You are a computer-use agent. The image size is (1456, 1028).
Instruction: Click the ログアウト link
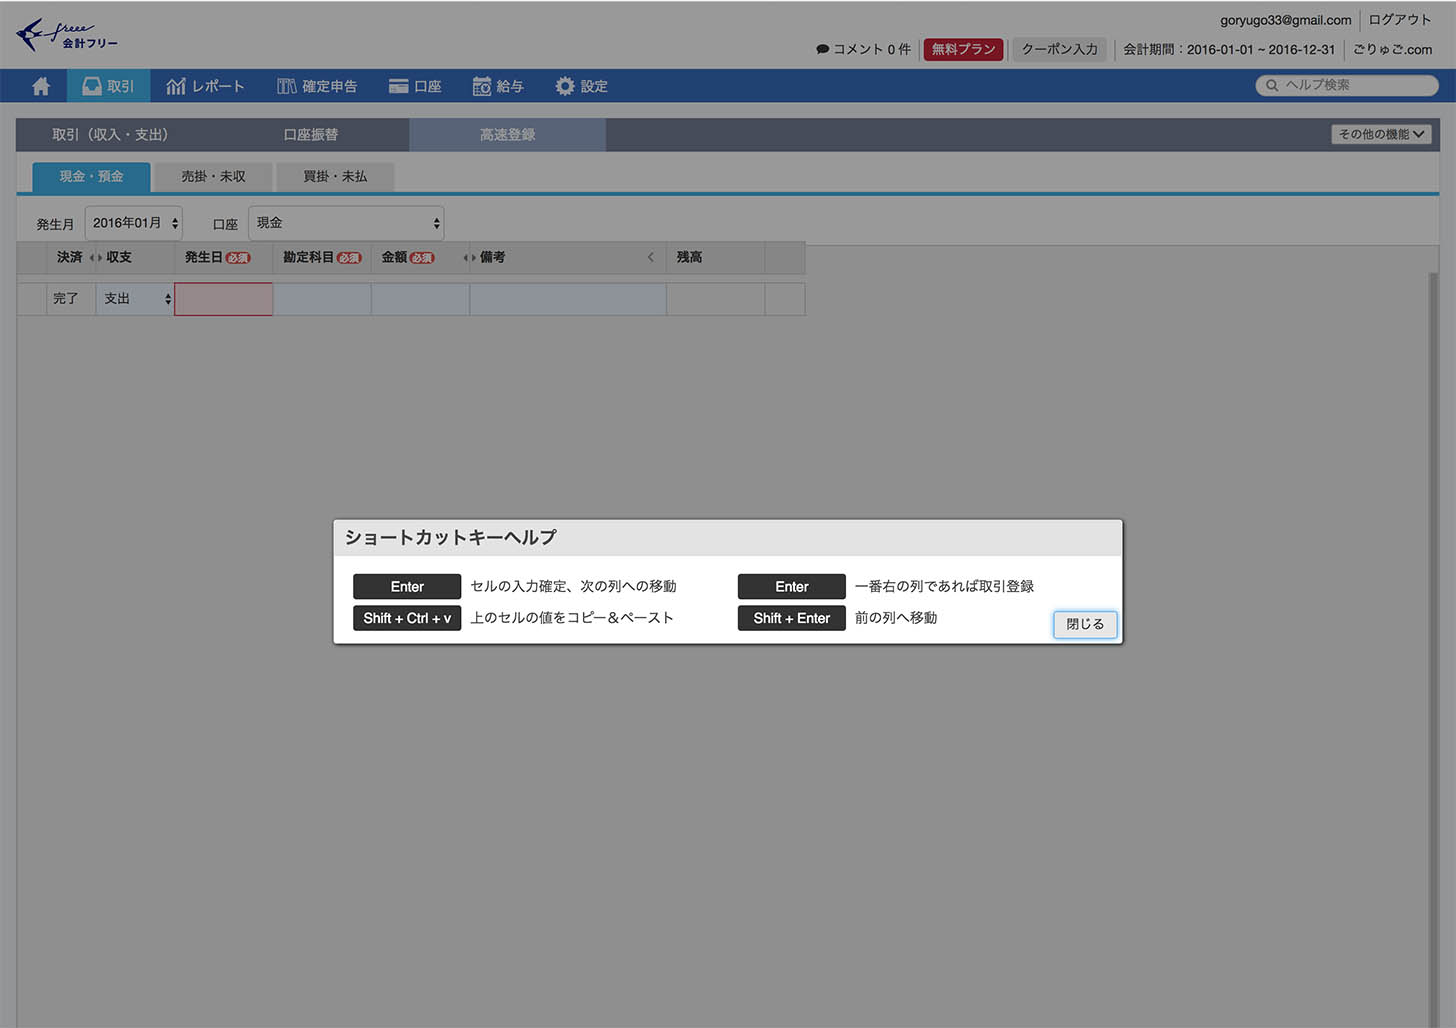tap(1399, 20)
